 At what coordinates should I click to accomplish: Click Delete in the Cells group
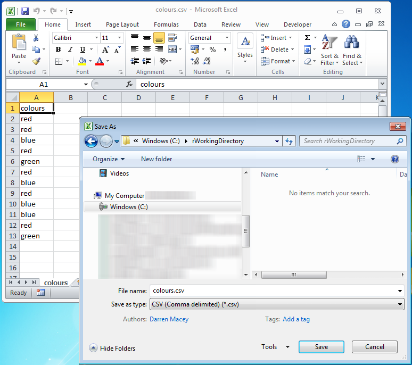coord(277,50)
